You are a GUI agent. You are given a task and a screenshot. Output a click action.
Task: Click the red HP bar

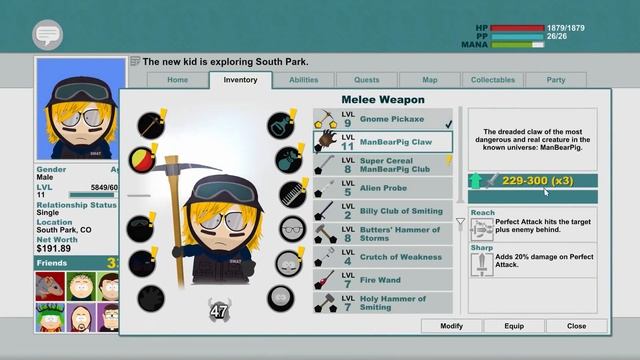(517, 28)
